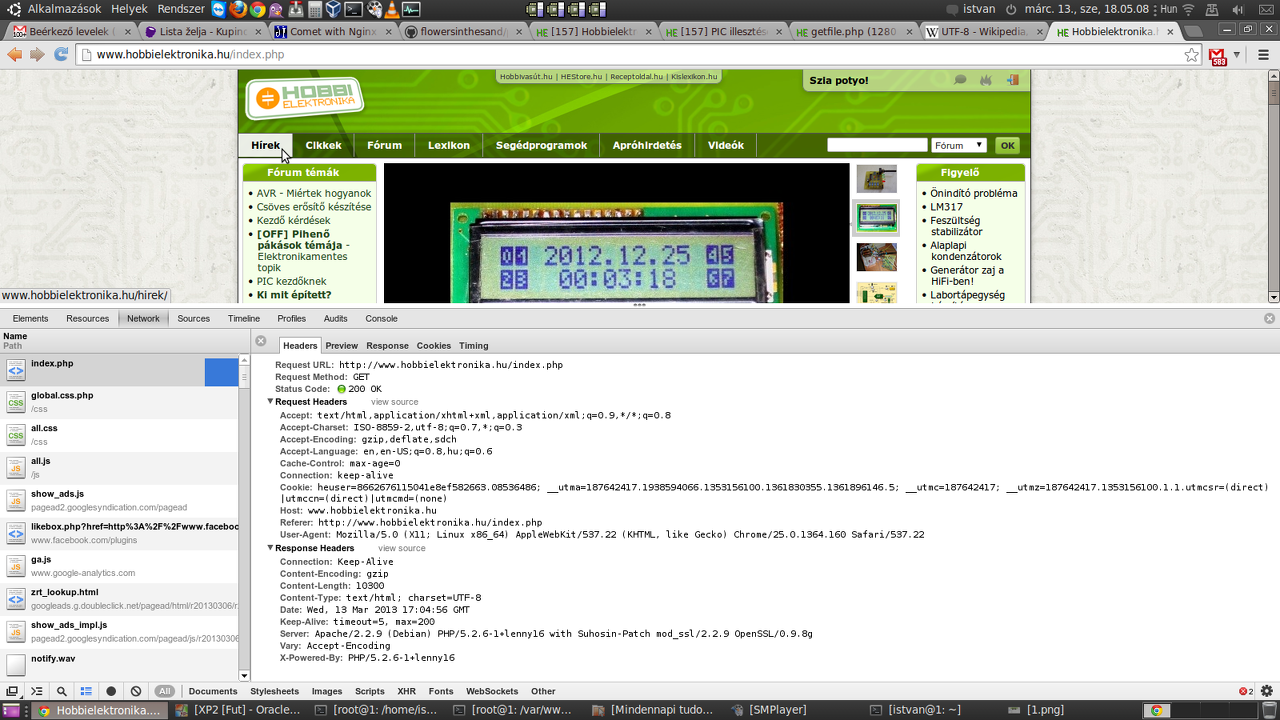Bookmark this page with the star icon
The image size is (1280, 720).
(1192, 54)
